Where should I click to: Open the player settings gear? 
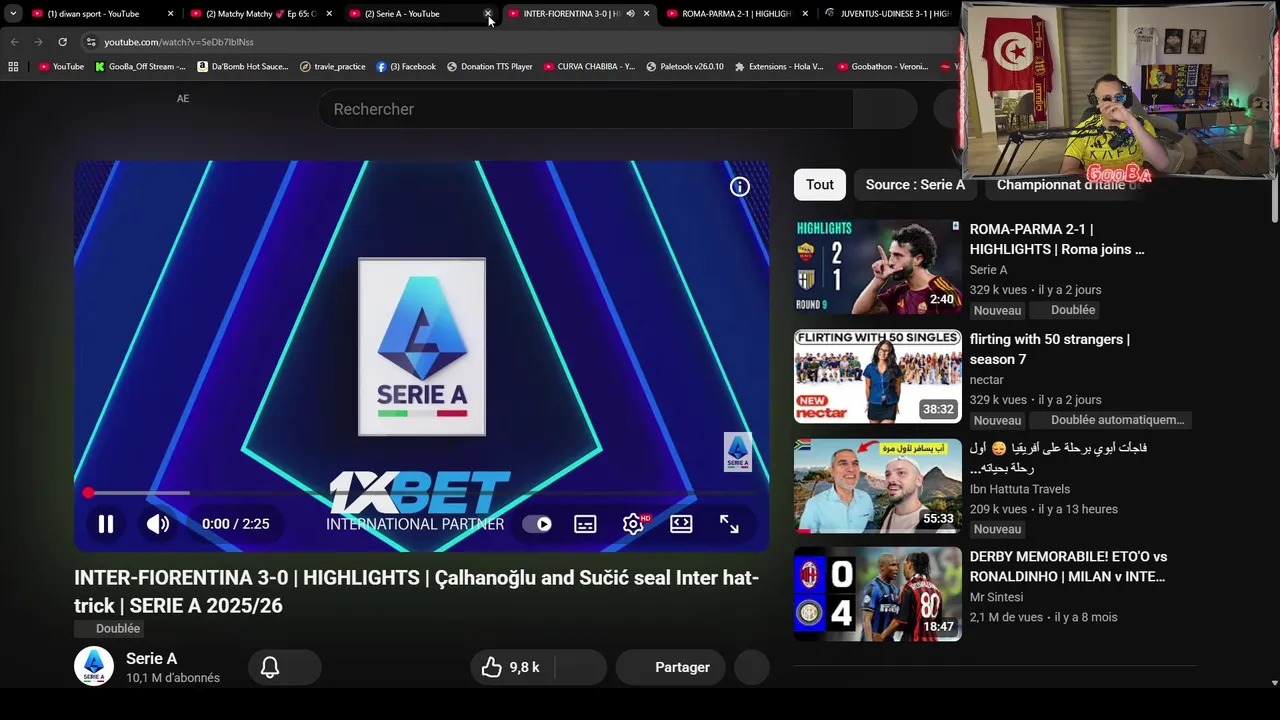pyautogui.click(x=633, y=524)
